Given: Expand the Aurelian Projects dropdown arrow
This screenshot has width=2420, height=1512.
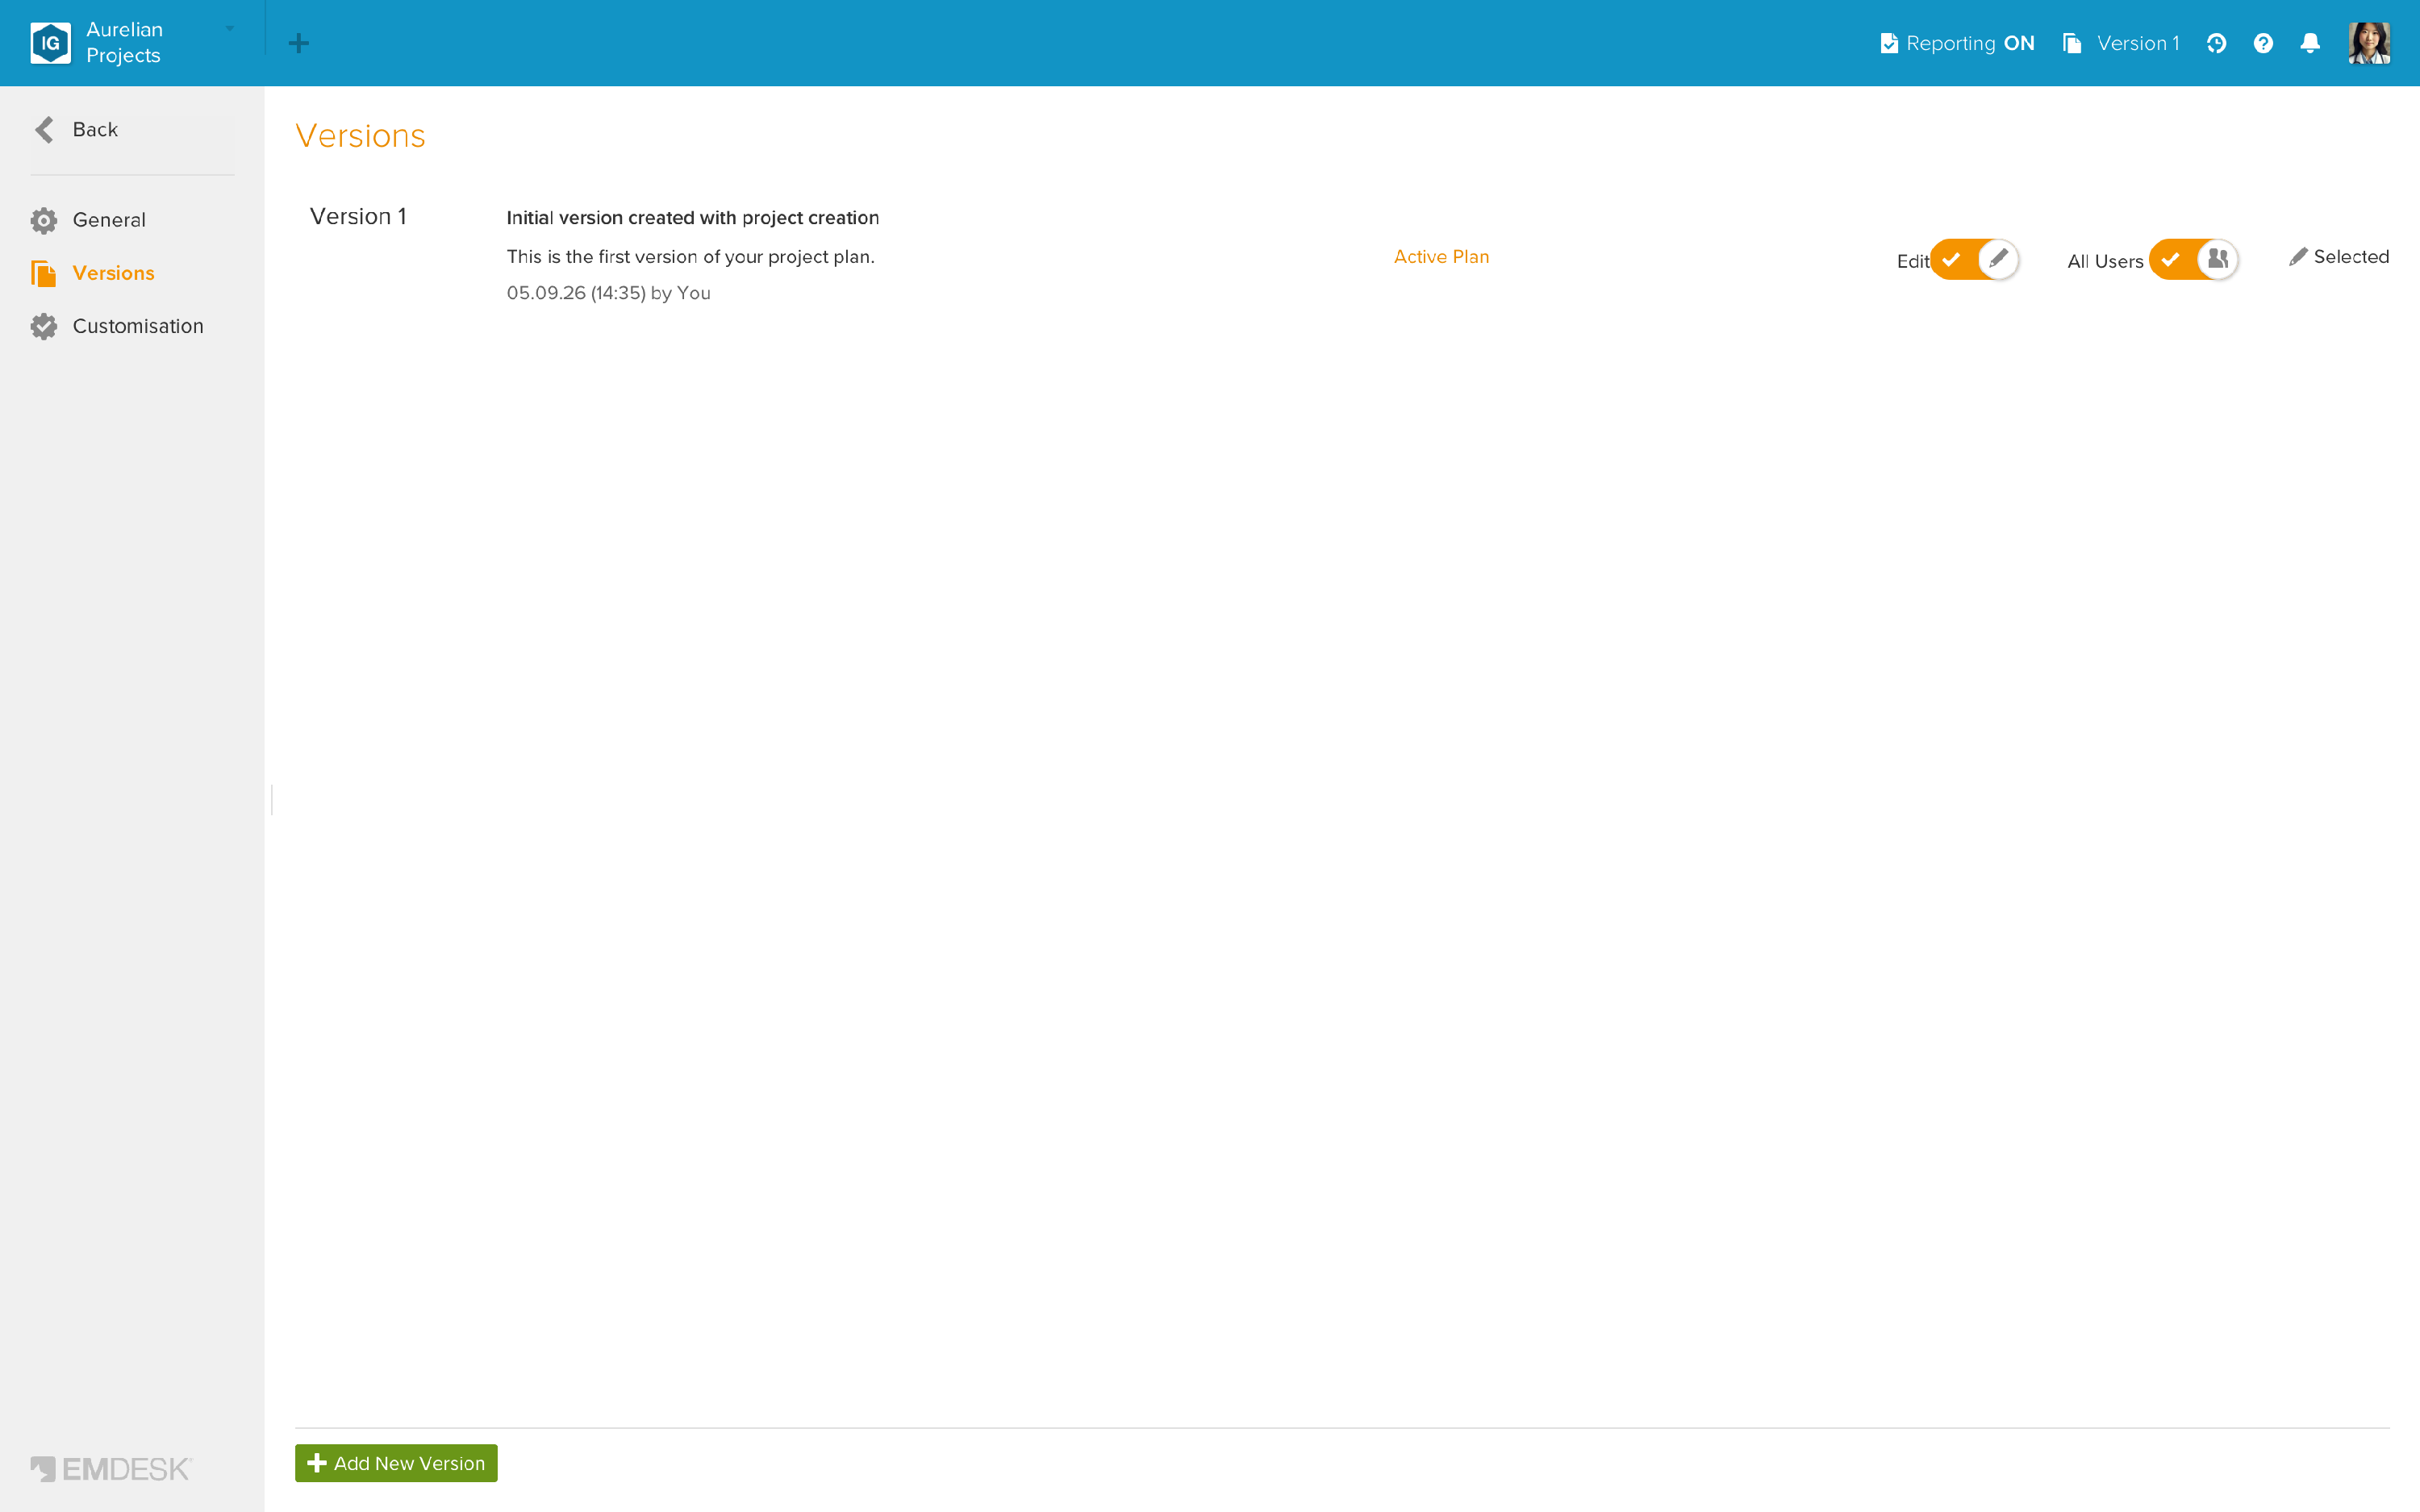Looking at the screenshot, I should (230, 29).
